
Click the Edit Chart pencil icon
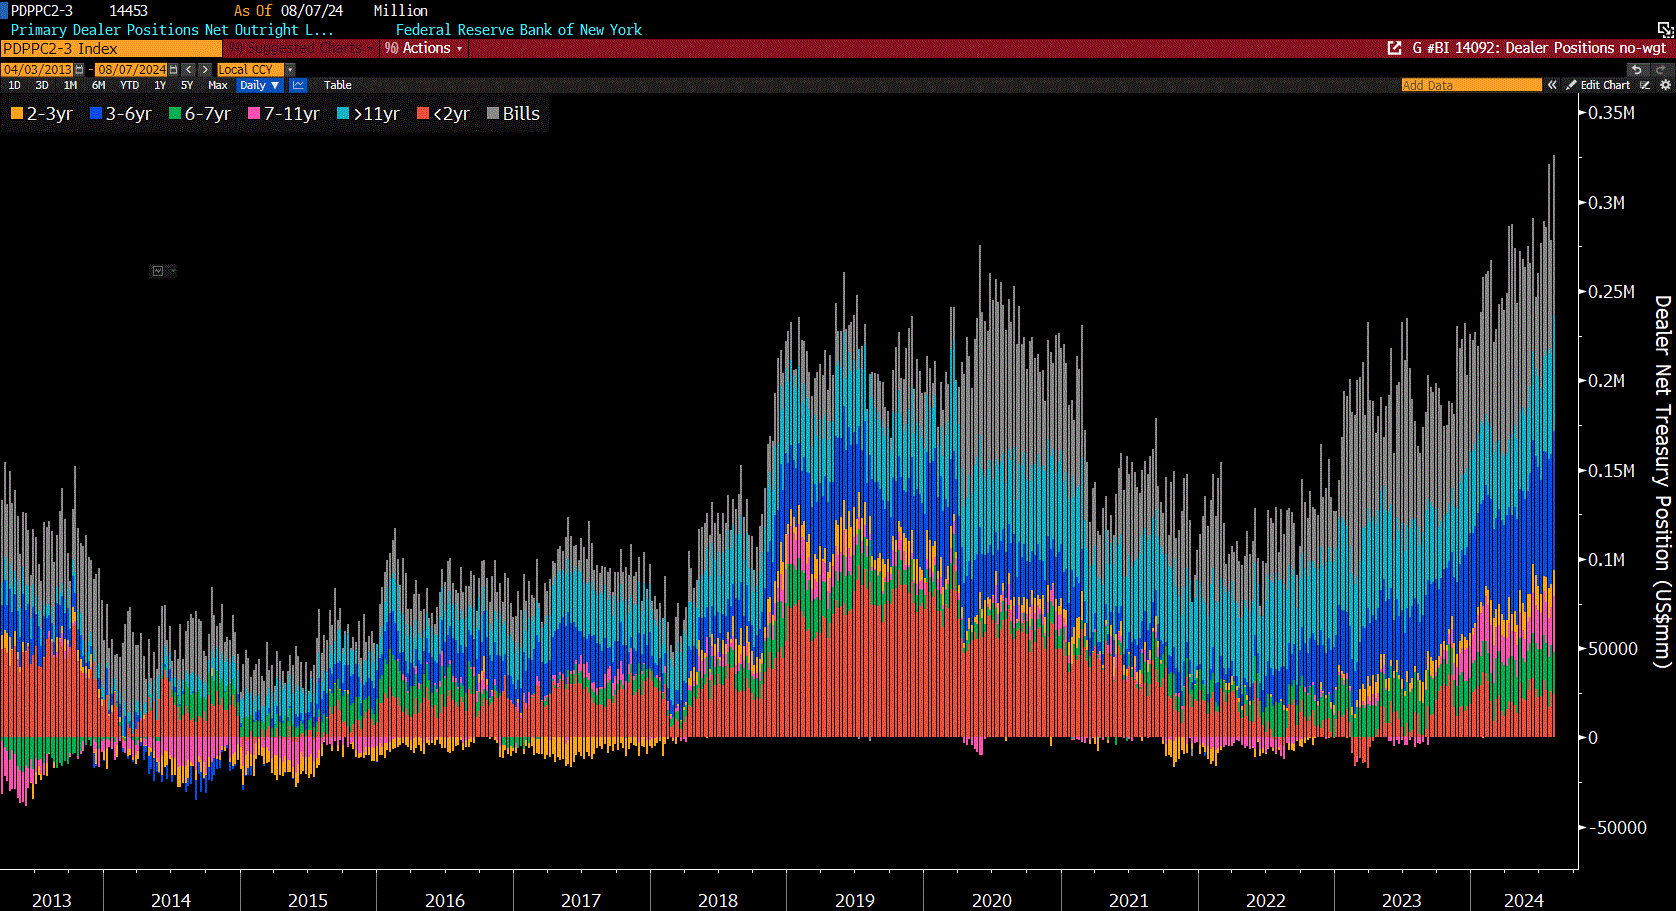pyautogui.click(x=1573, y=85)
